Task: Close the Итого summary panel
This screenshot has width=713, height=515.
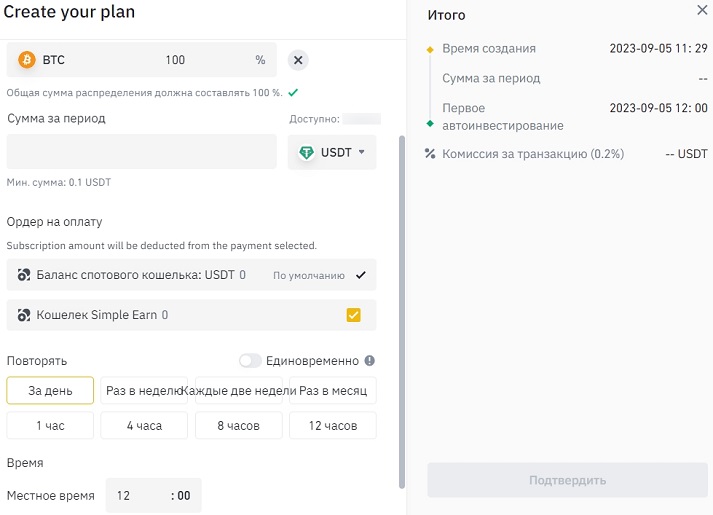Action: pyautogui.click(x=701, y=10)
